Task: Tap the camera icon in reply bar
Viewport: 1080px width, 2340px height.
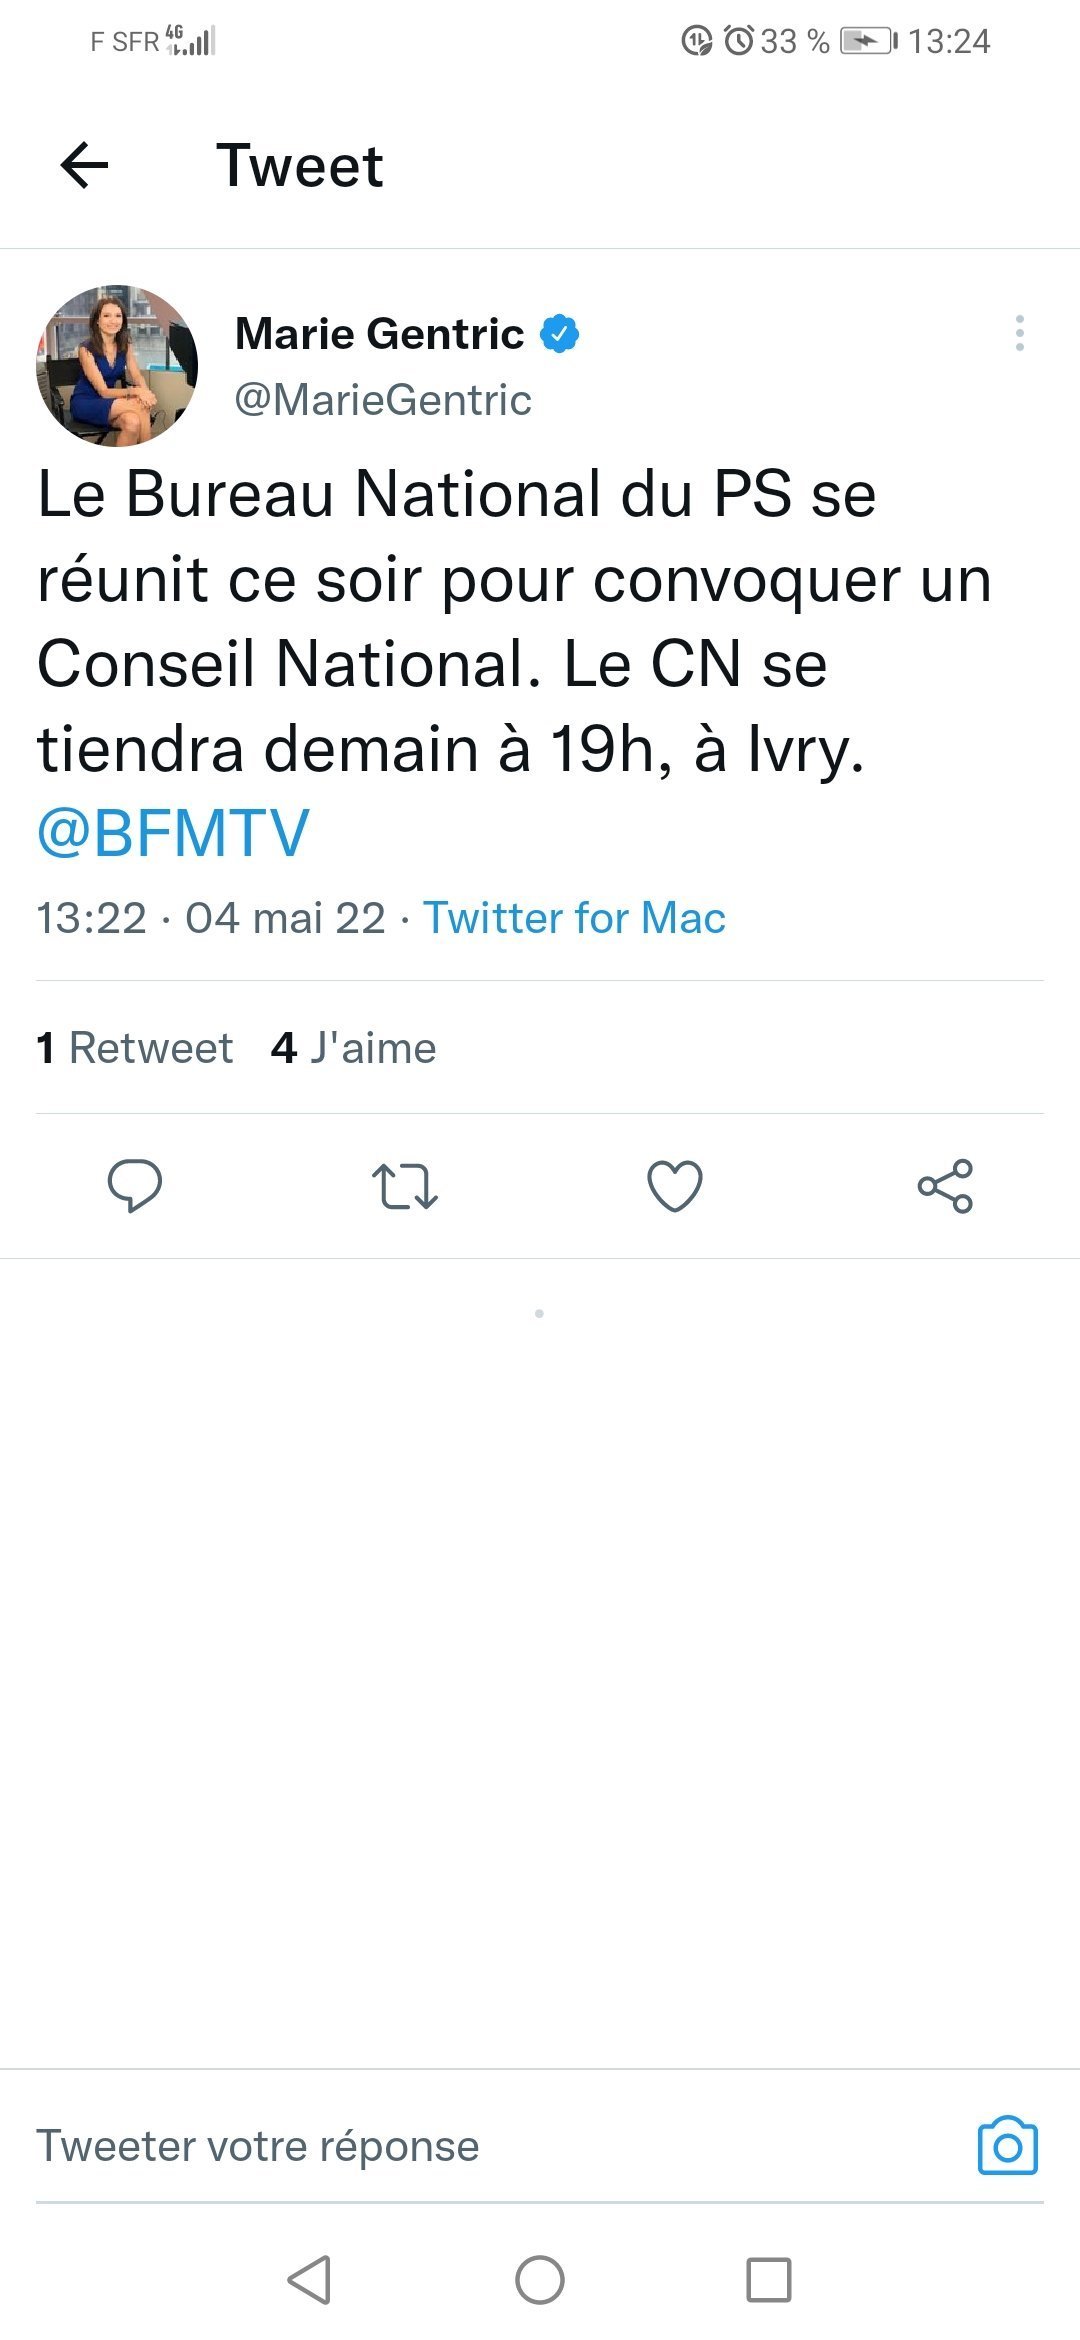Action: 1007,2146
